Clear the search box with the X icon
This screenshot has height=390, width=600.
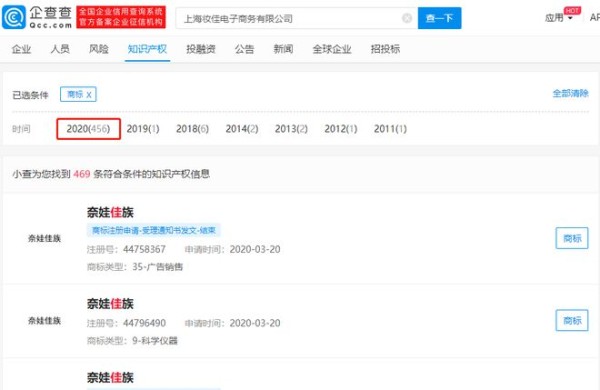click(407, 18)
